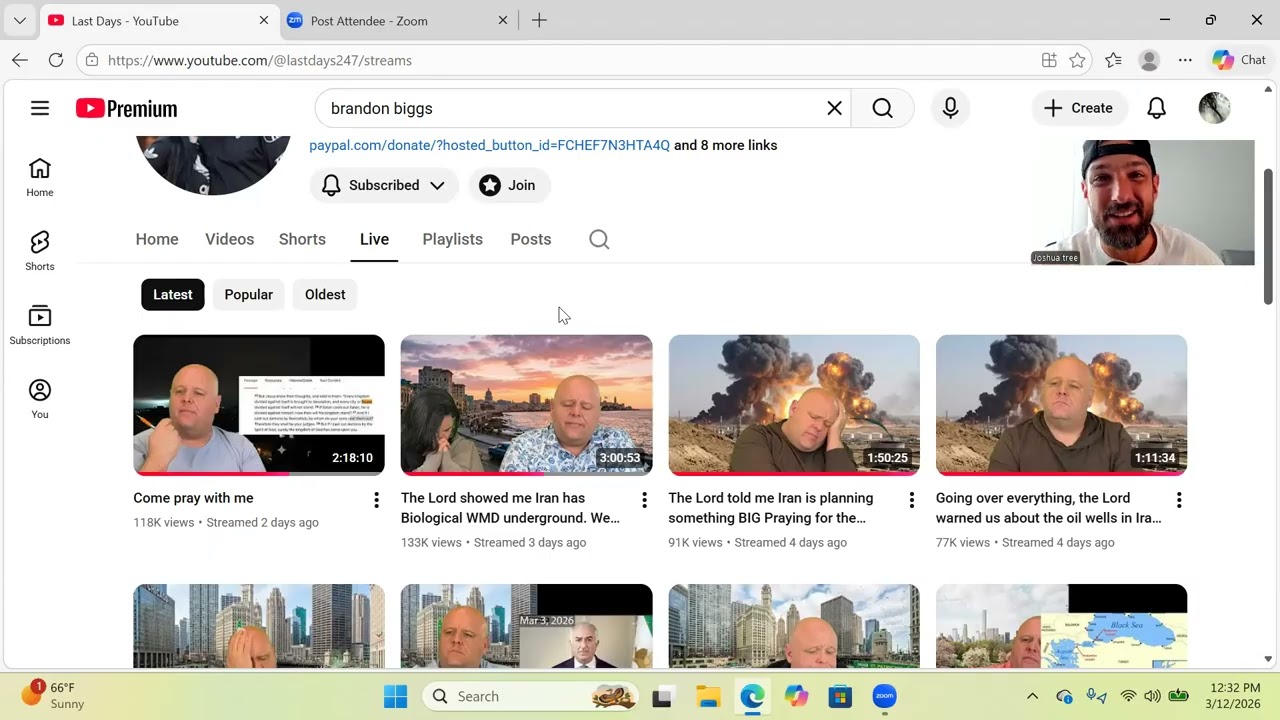Open options for 'Biological WMD underground' video
Viewport: 1280px width, 720px height.
tap(644, 500)
